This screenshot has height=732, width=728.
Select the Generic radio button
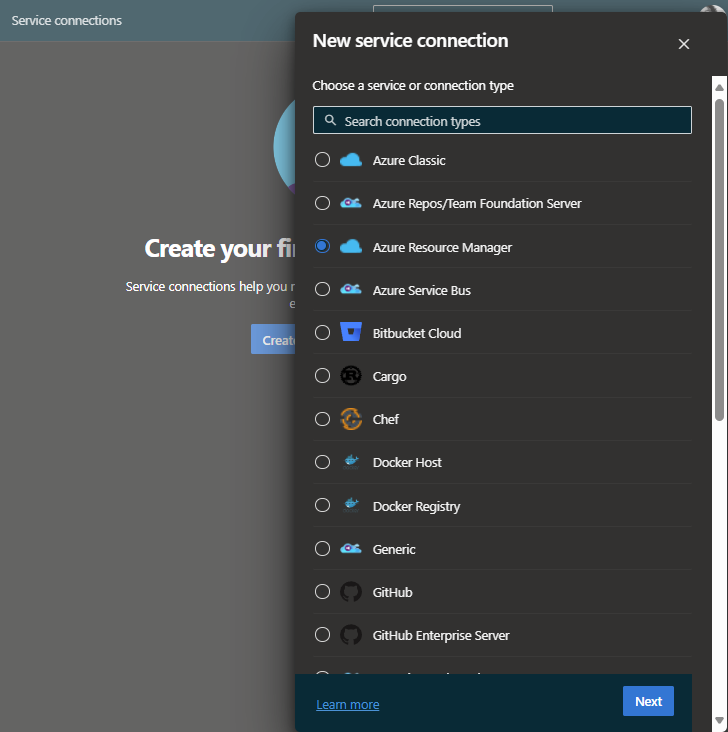click(x=322, y=549)
